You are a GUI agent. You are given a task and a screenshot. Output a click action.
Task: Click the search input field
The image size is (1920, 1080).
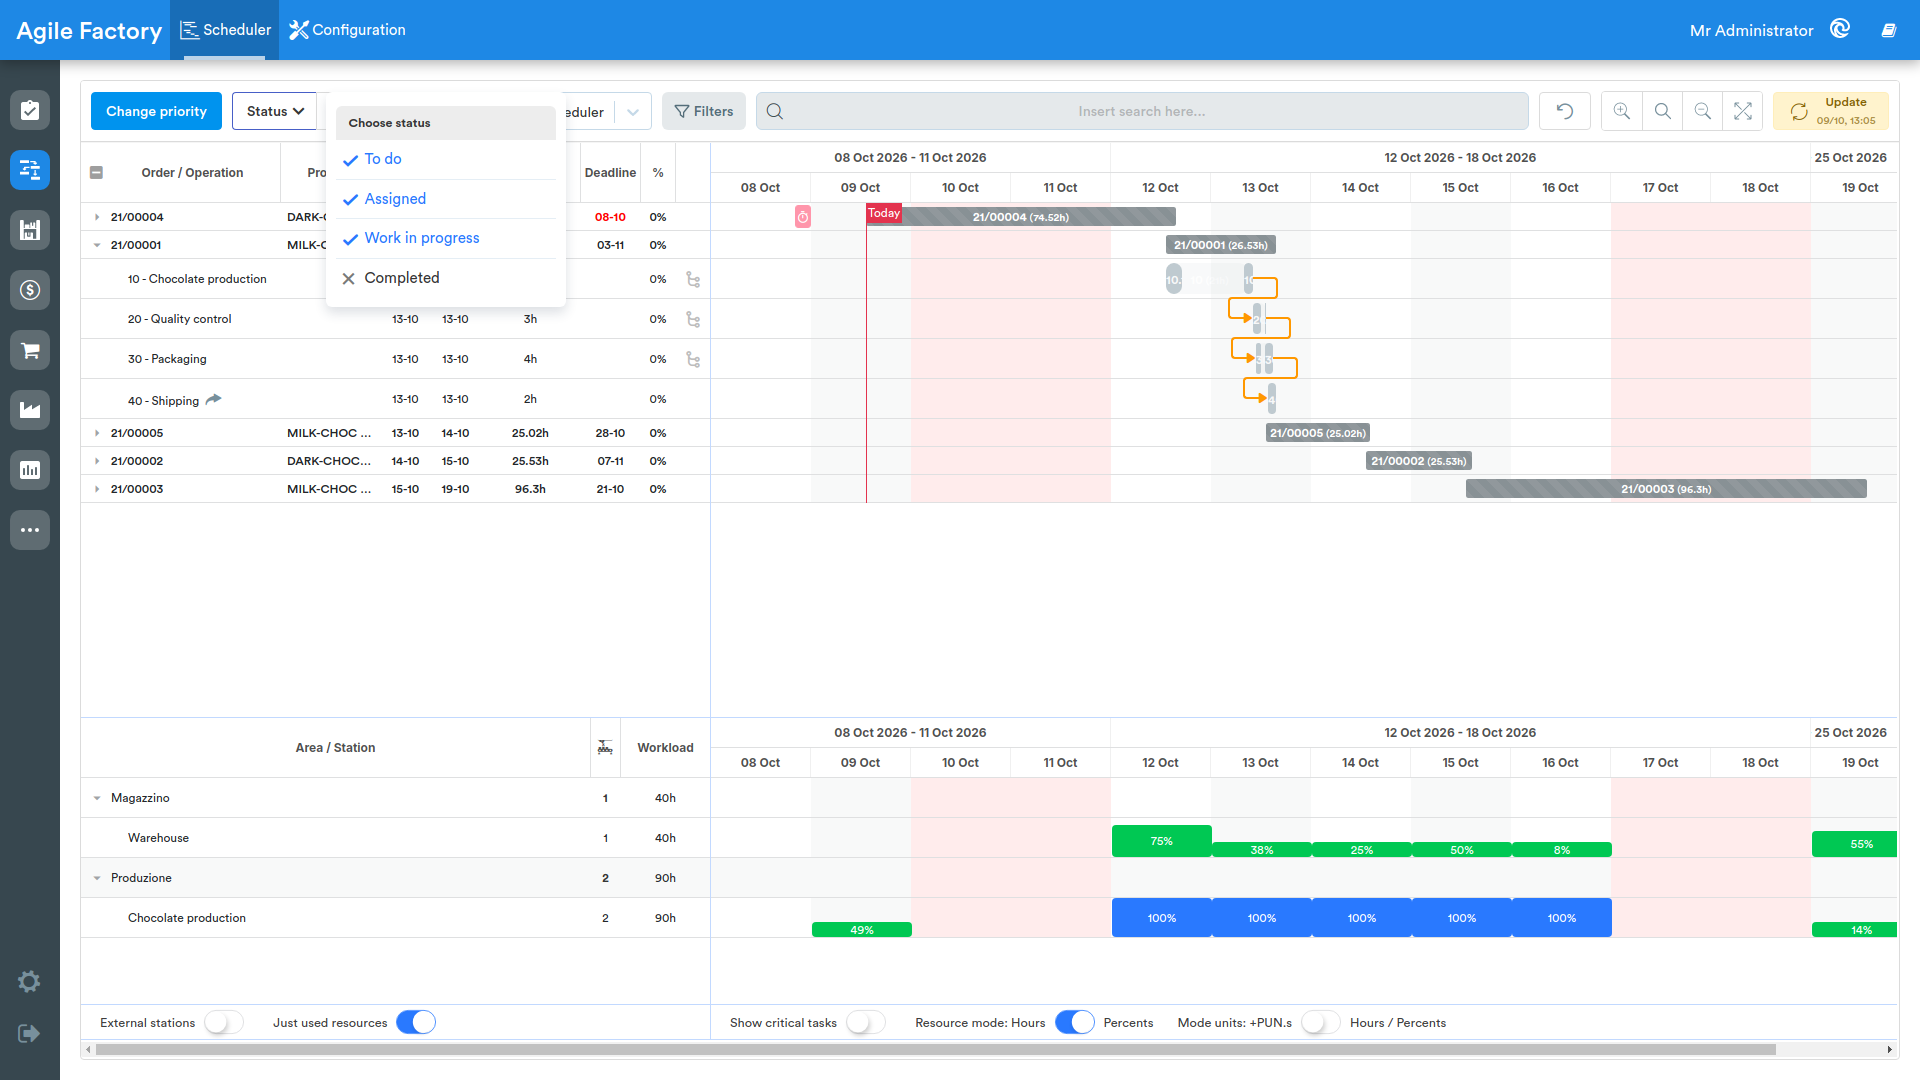click(x=1142, y=111)
